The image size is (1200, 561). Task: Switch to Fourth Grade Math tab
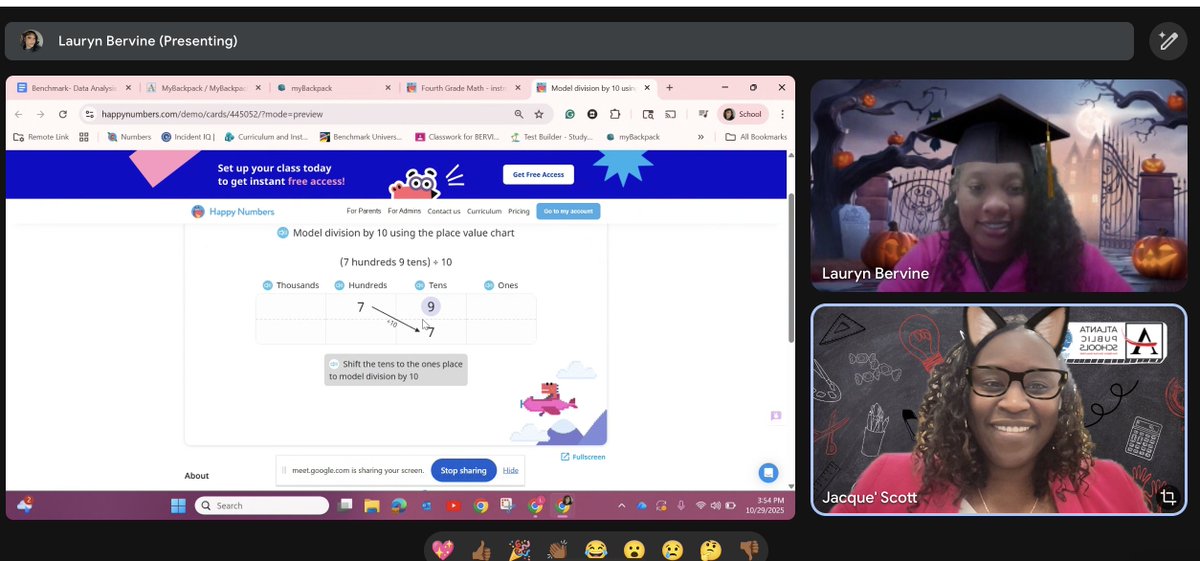pos(463,88)
